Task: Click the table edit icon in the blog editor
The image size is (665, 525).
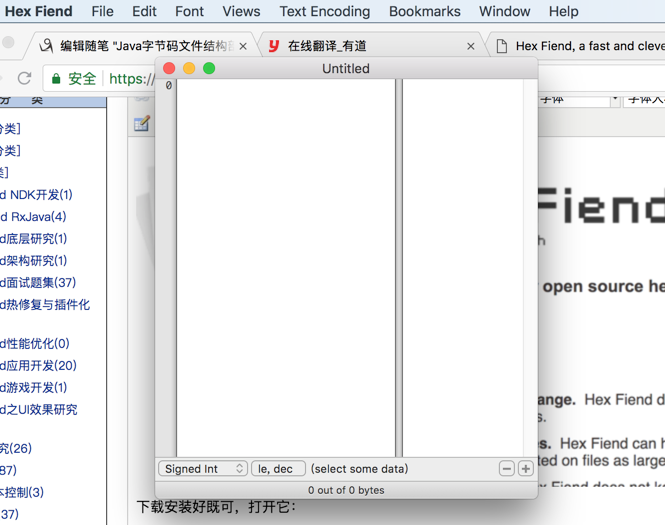Action: [x=142, y=123]
